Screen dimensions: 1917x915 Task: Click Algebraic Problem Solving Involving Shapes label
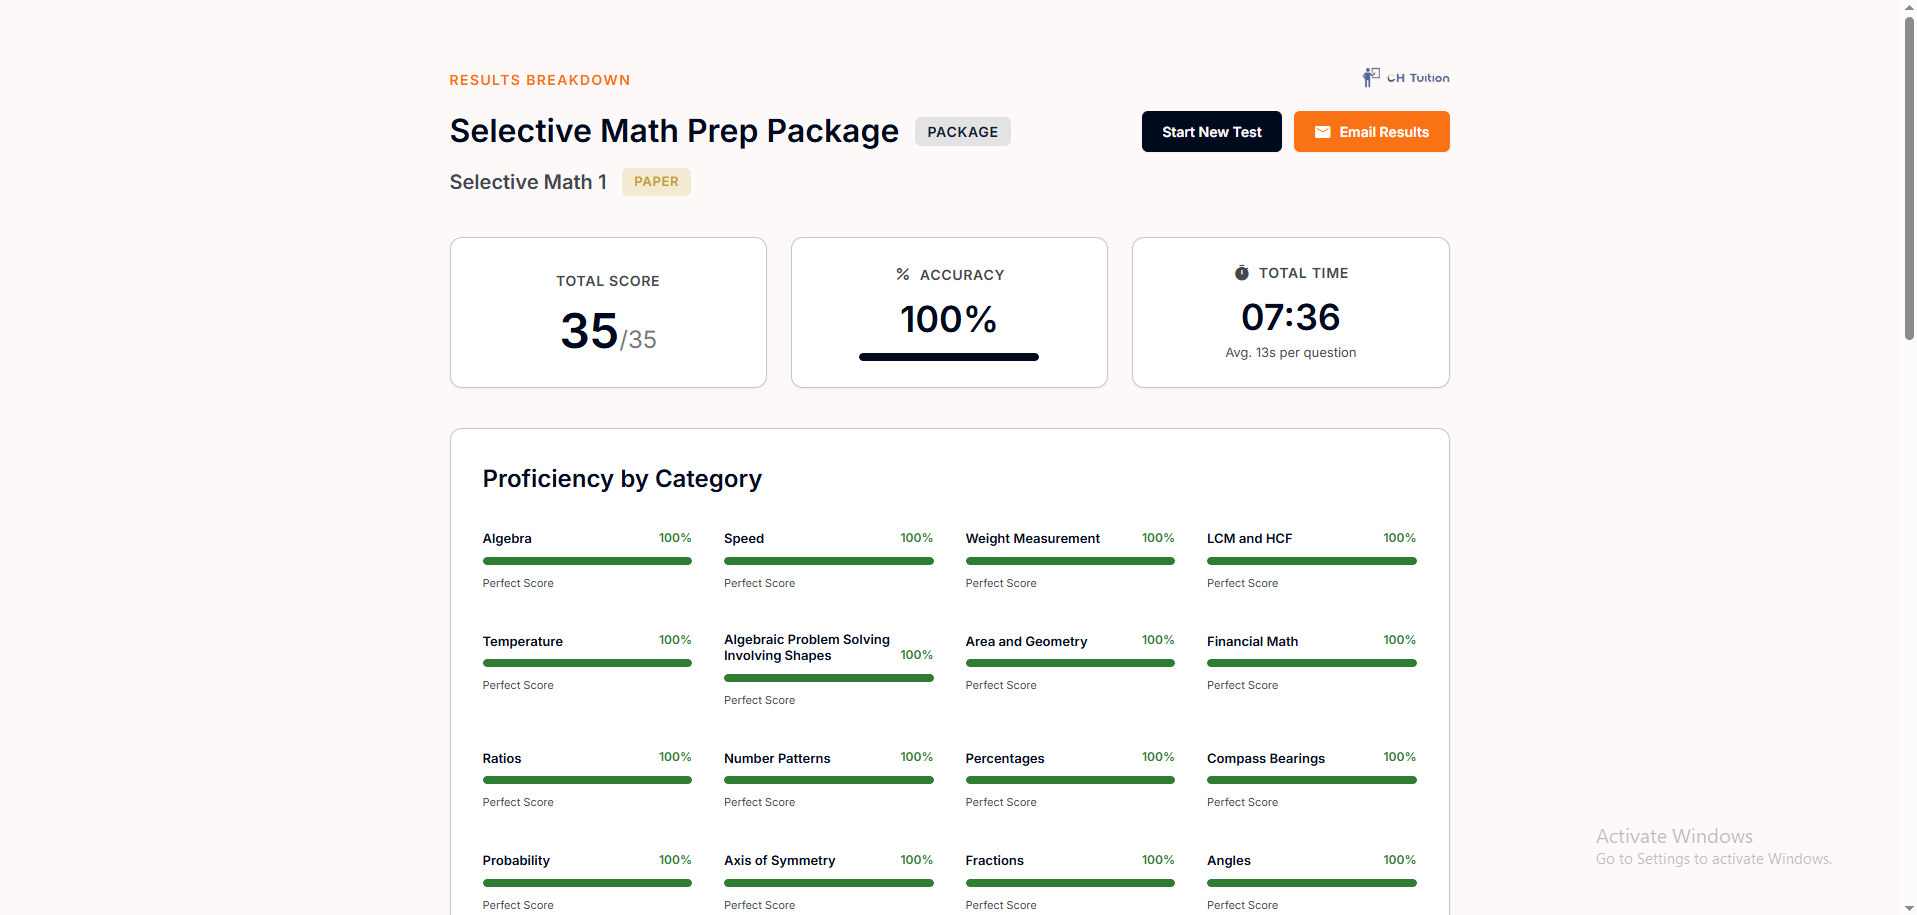(x=806, y=648)
